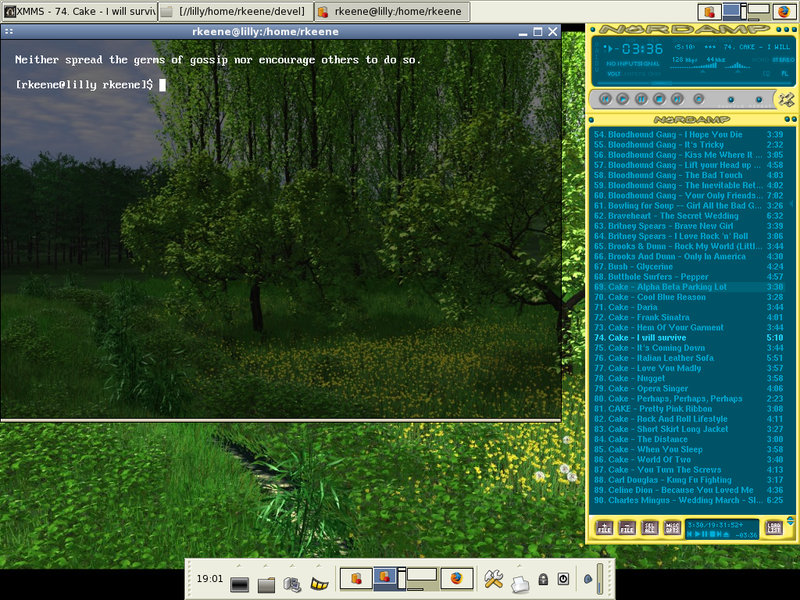Select 'Cake - I will survive' playlist entry
The height and width of the screenshot is (600, 800).
[x=688, y=338]
